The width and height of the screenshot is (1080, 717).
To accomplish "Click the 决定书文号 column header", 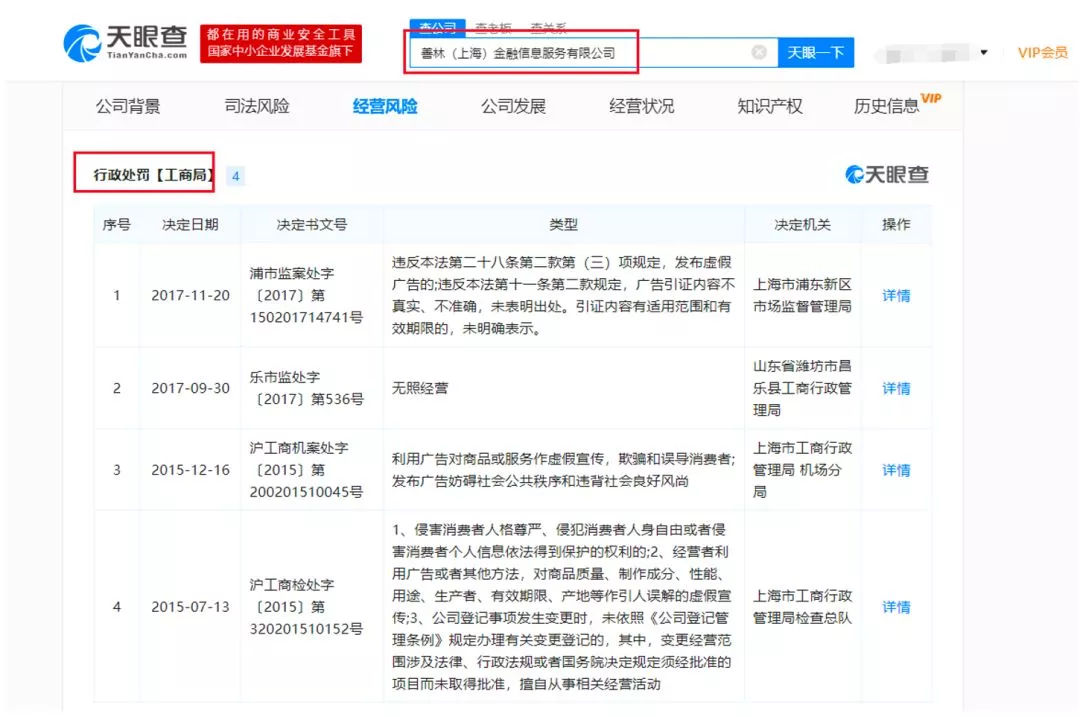I will 312,225.
